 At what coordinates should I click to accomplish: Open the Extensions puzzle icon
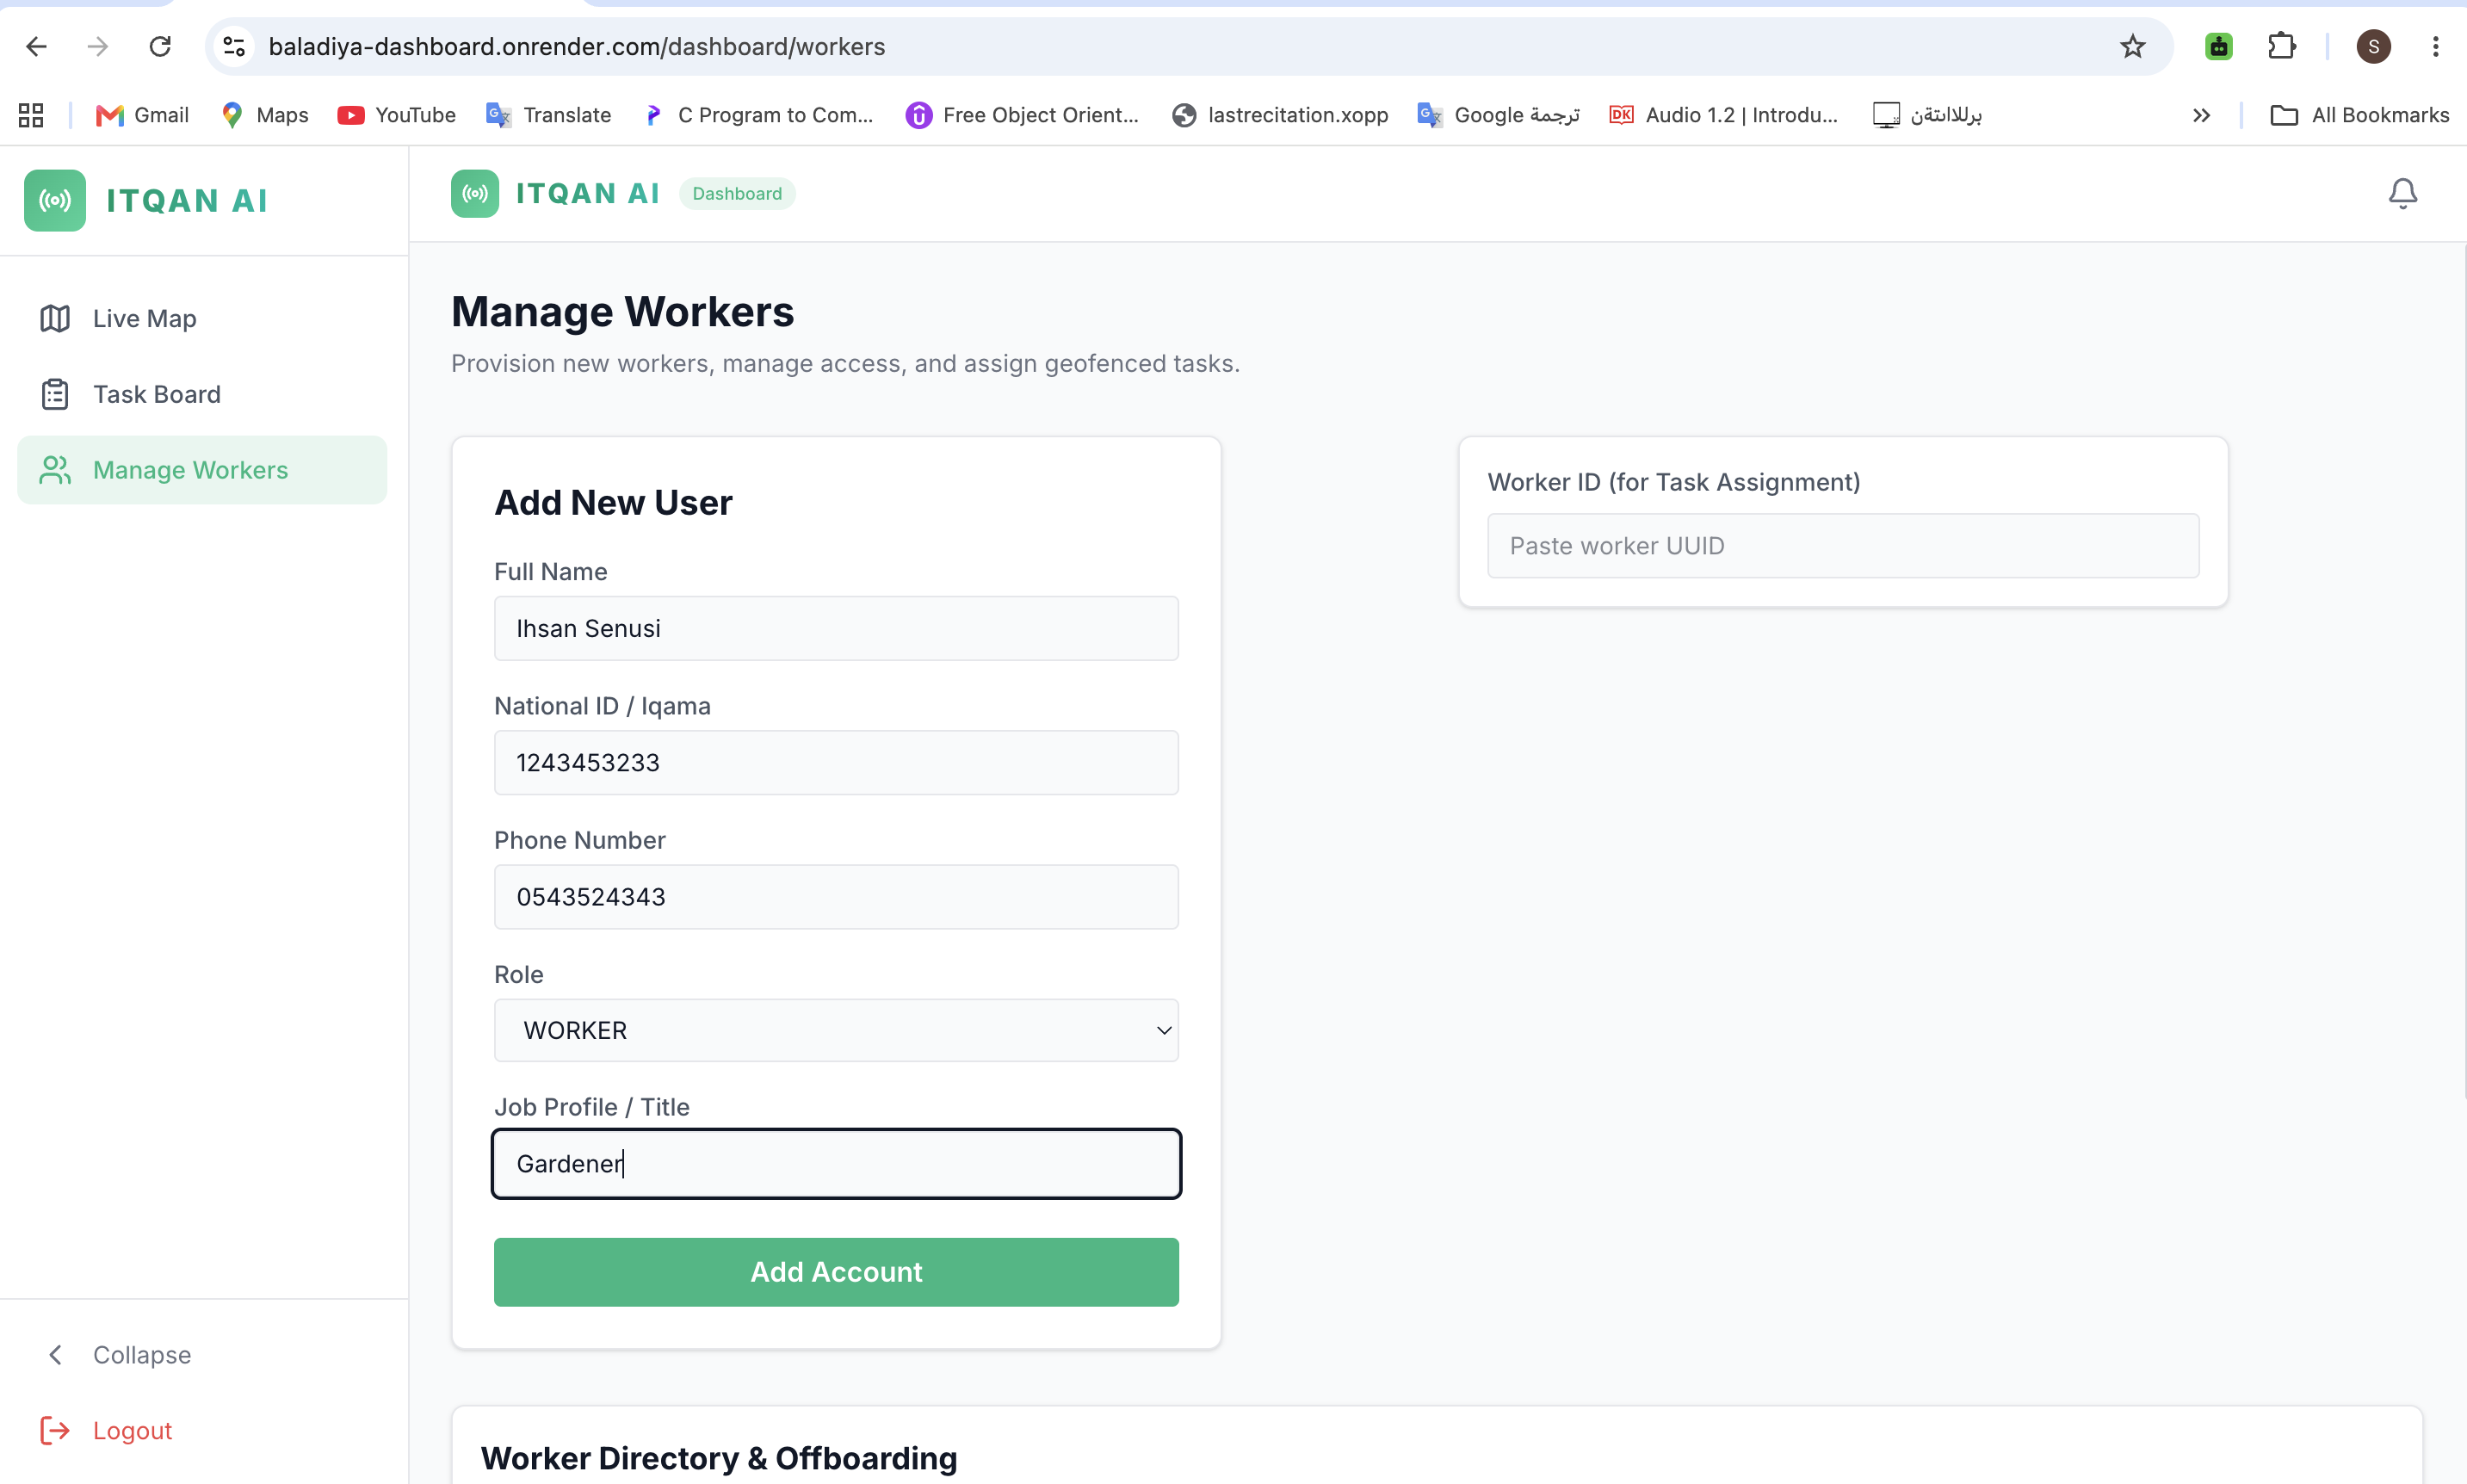[2281, 46]
